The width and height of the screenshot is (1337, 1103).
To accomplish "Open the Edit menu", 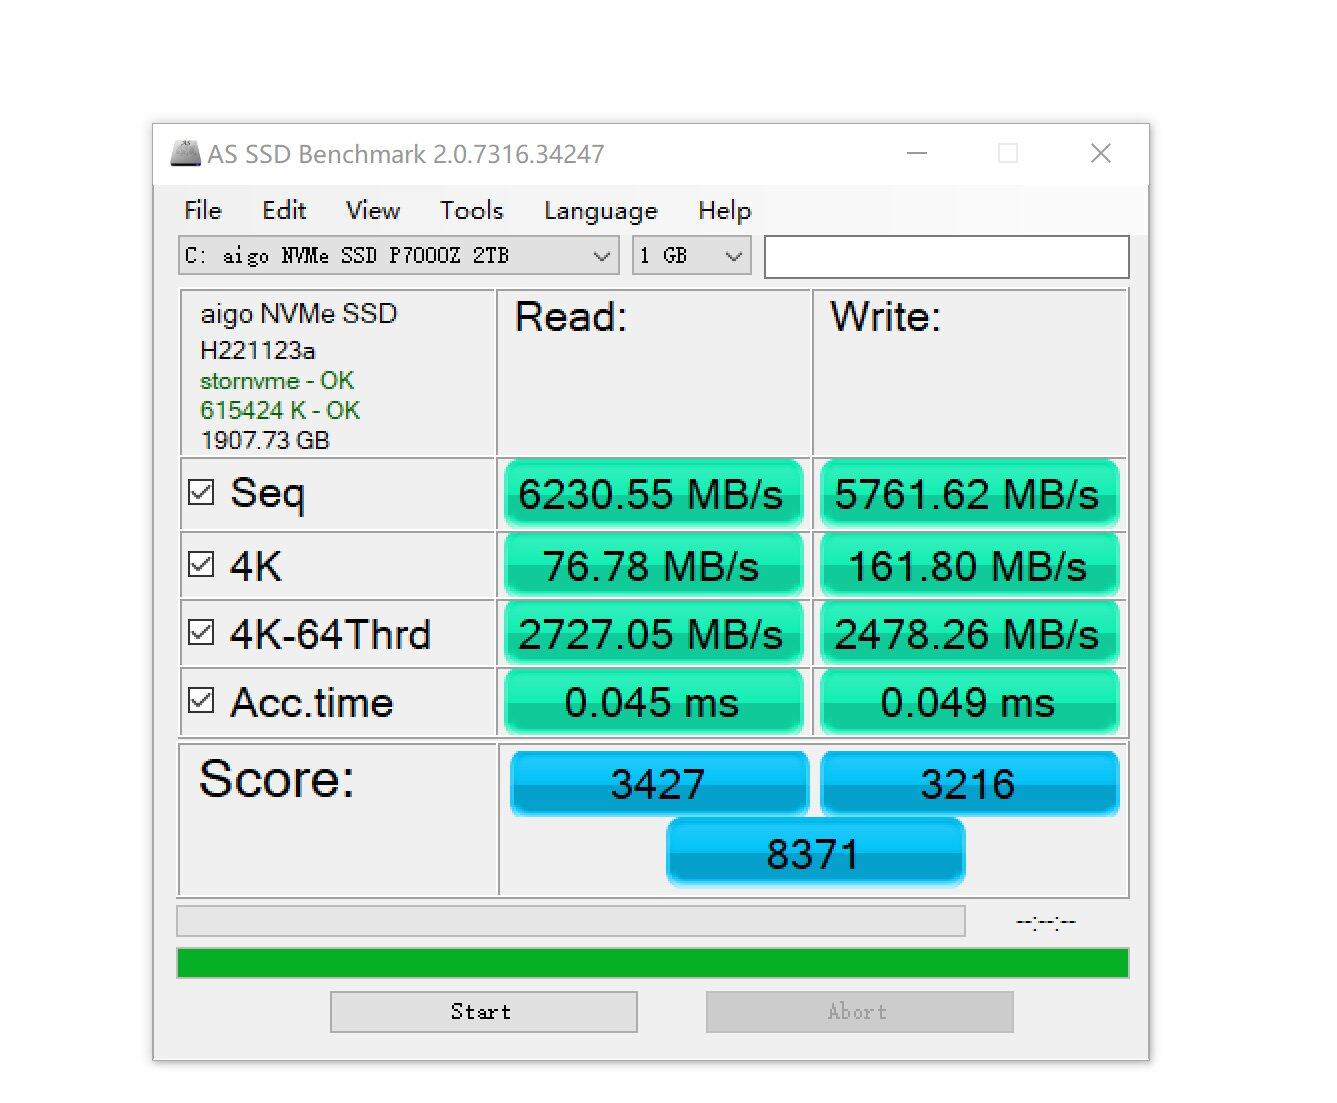I will tap(284, 211).
